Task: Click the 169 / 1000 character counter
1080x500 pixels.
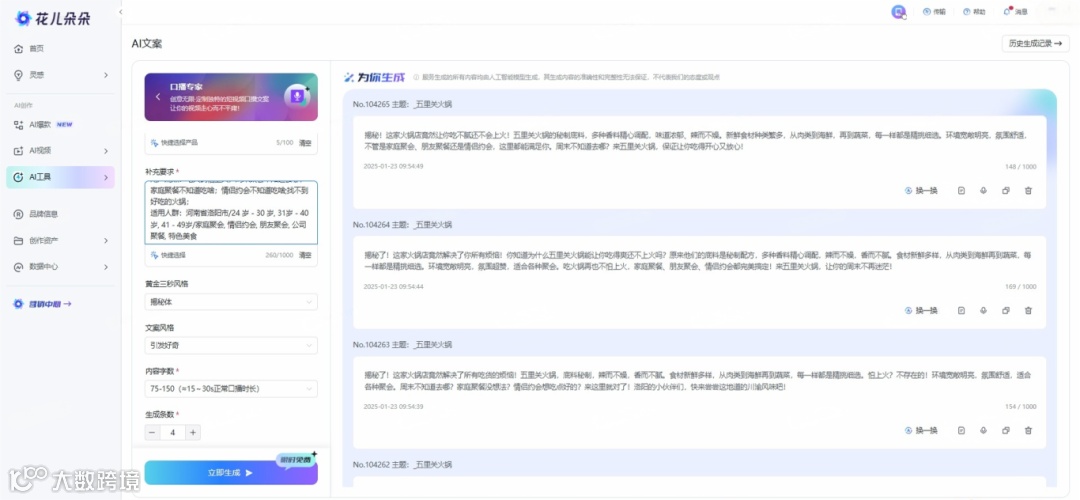Action: point(1020,287)
